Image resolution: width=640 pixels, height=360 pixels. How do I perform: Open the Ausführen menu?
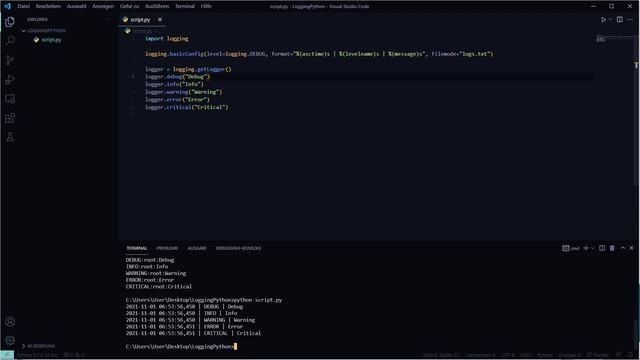[x=157, y=6]
